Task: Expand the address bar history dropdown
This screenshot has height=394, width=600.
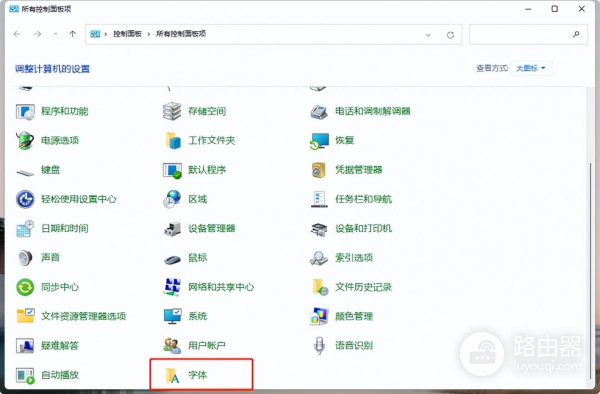Action: pyautogui.click(x=428, y=35)
